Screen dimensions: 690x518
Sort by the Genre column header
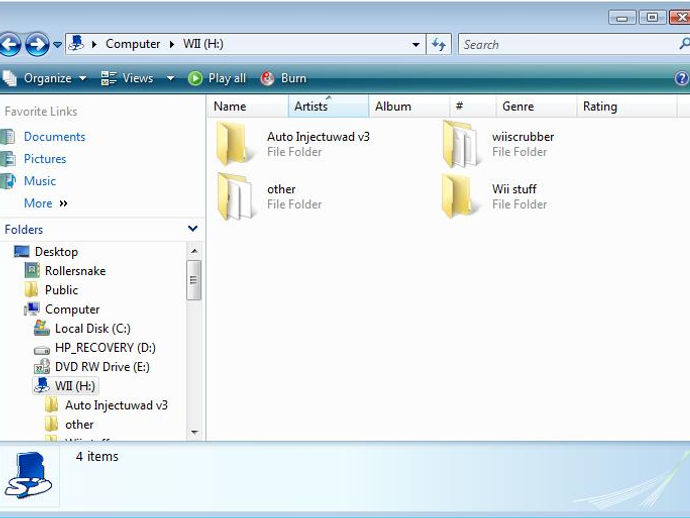[x=536, y=107]
